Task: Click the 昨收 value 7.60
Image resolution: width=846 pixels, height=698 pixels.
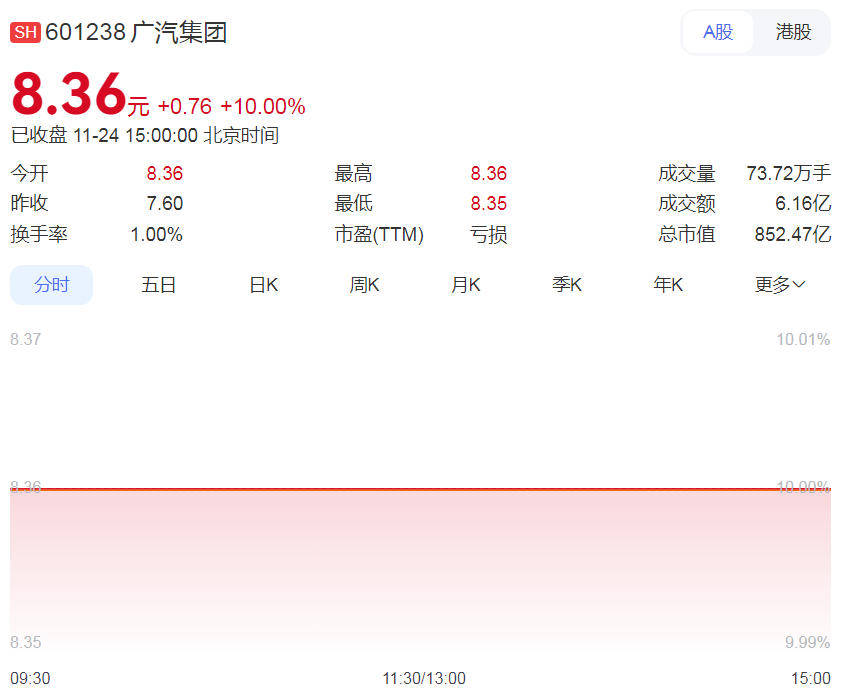Action: tap(165, 203)
